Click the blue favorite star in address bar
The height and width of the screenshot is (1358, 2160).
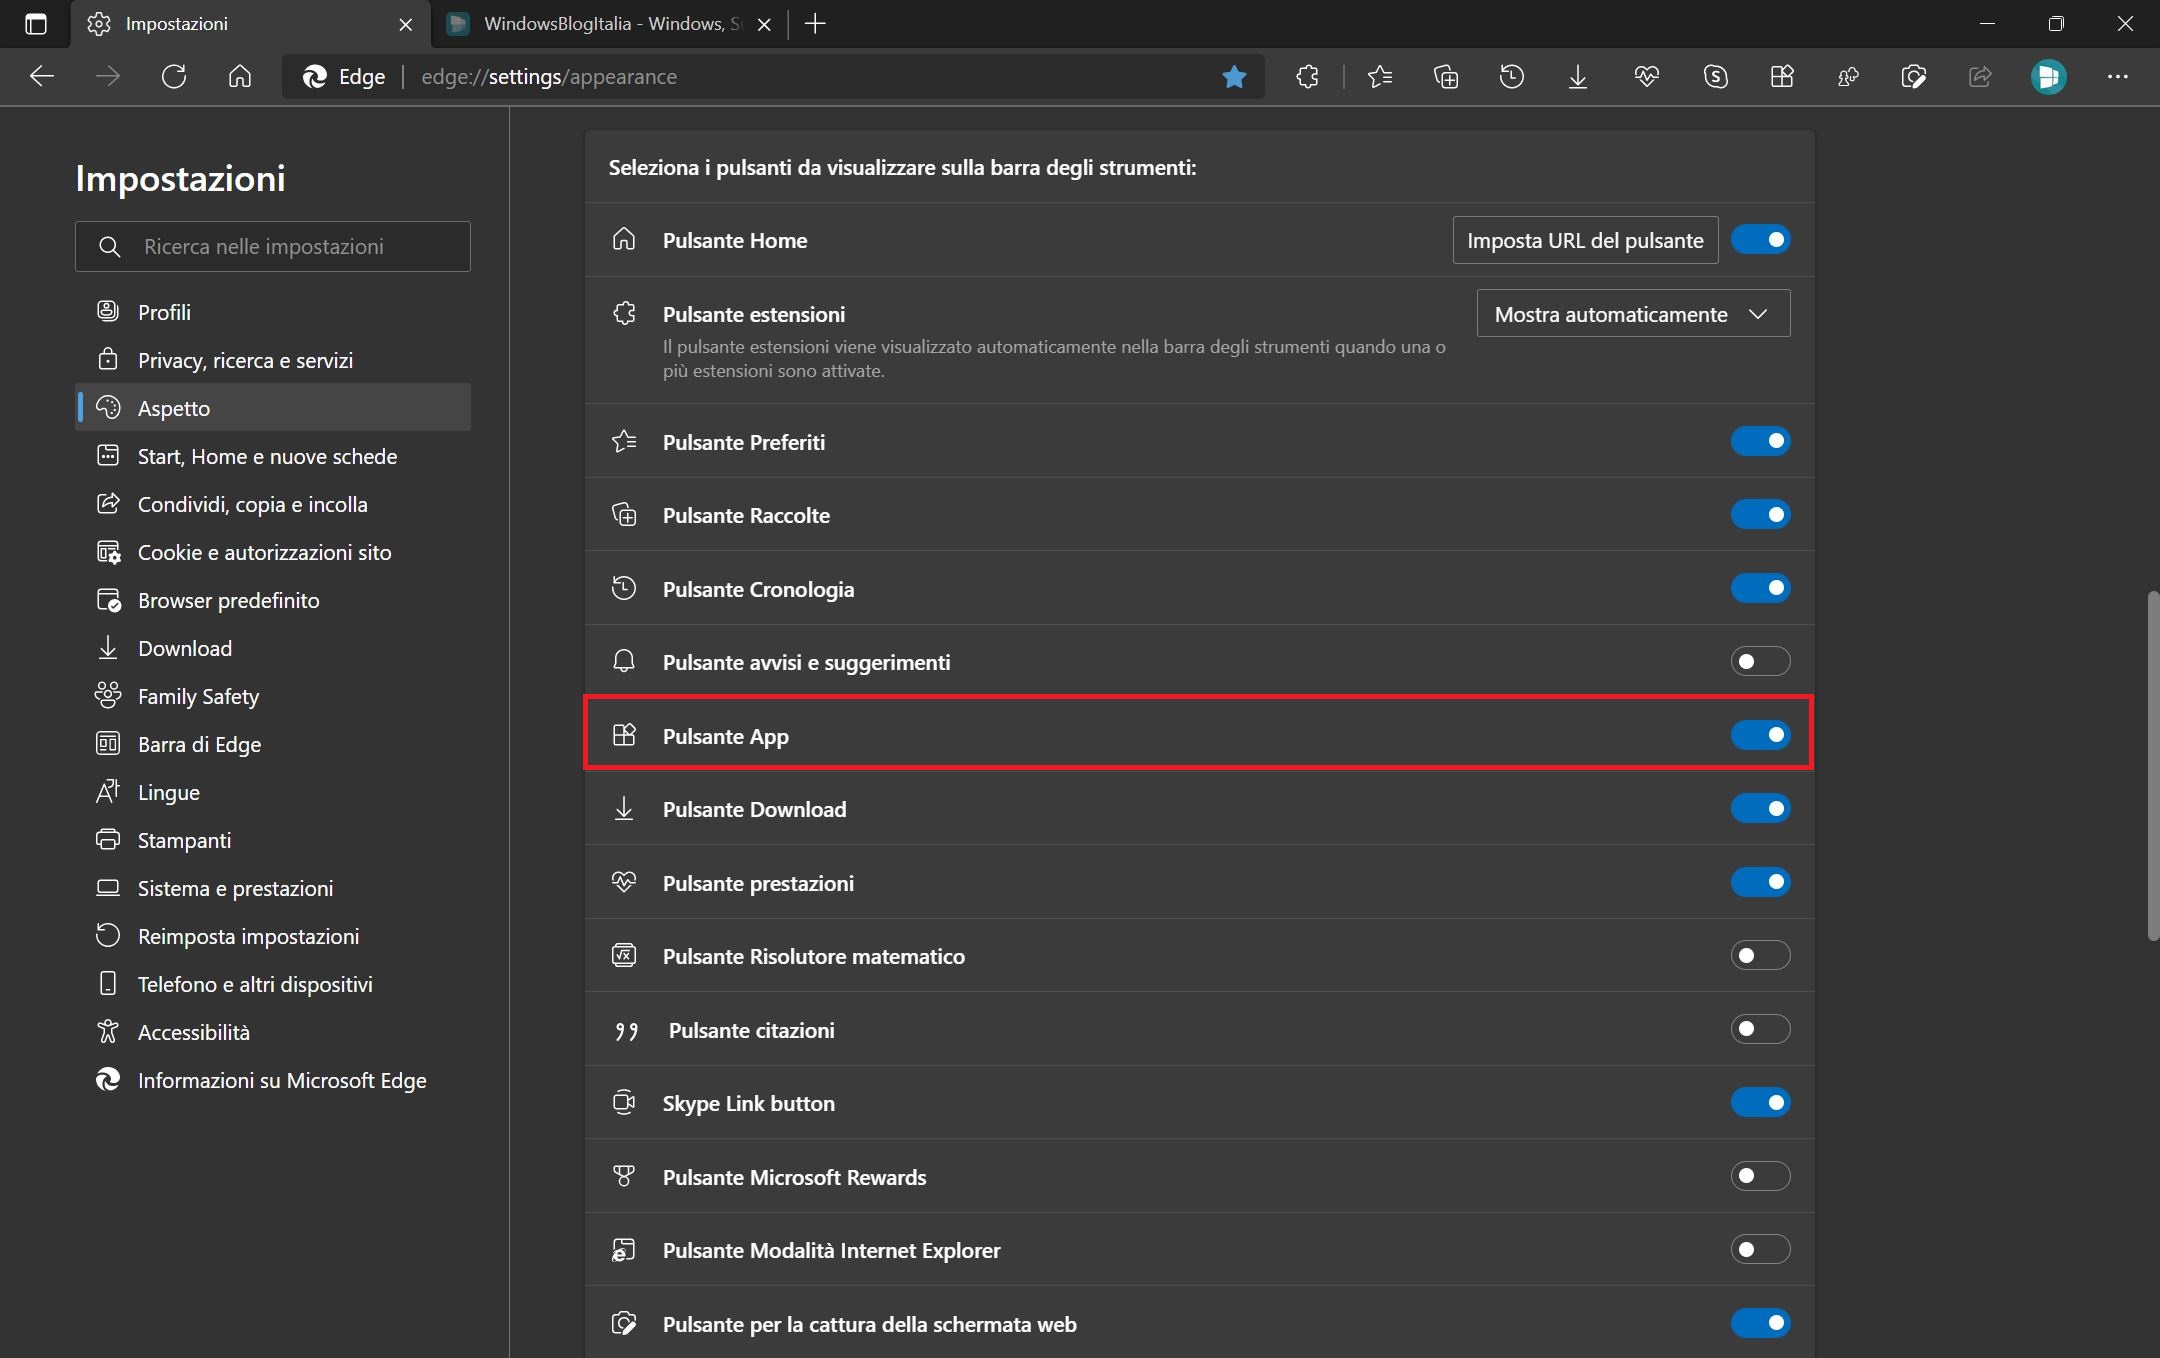1234,77
